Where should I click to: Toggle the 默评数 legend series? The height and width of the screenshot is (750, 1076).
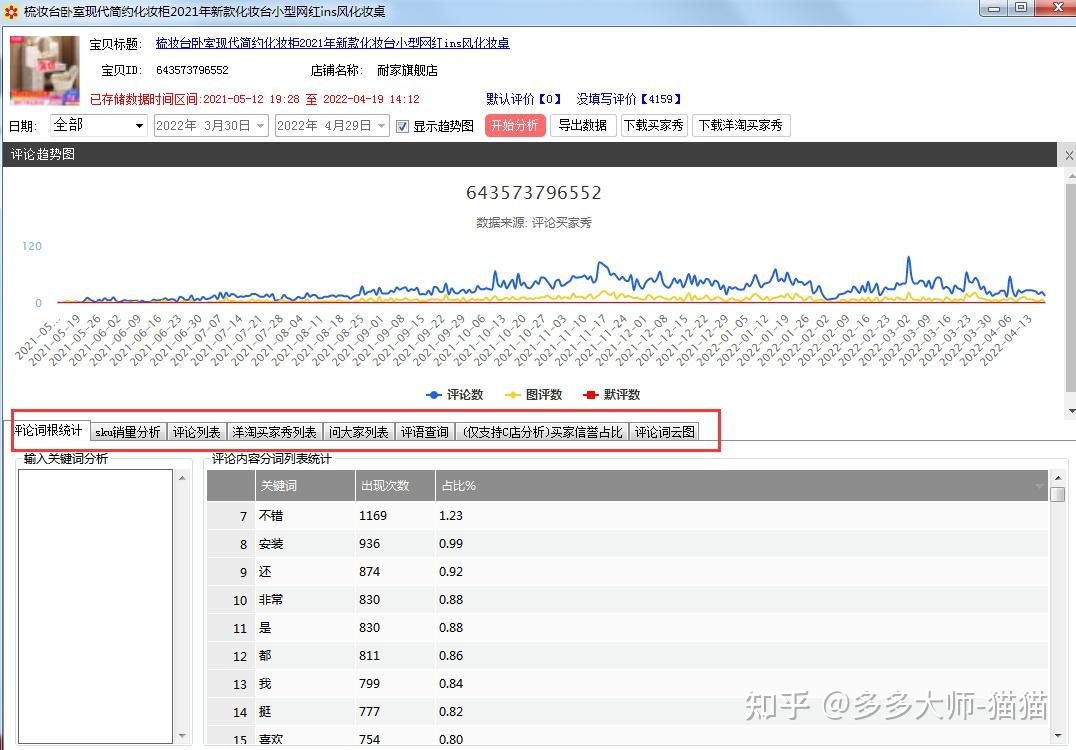pyautogui.click(x=611, y=395)
